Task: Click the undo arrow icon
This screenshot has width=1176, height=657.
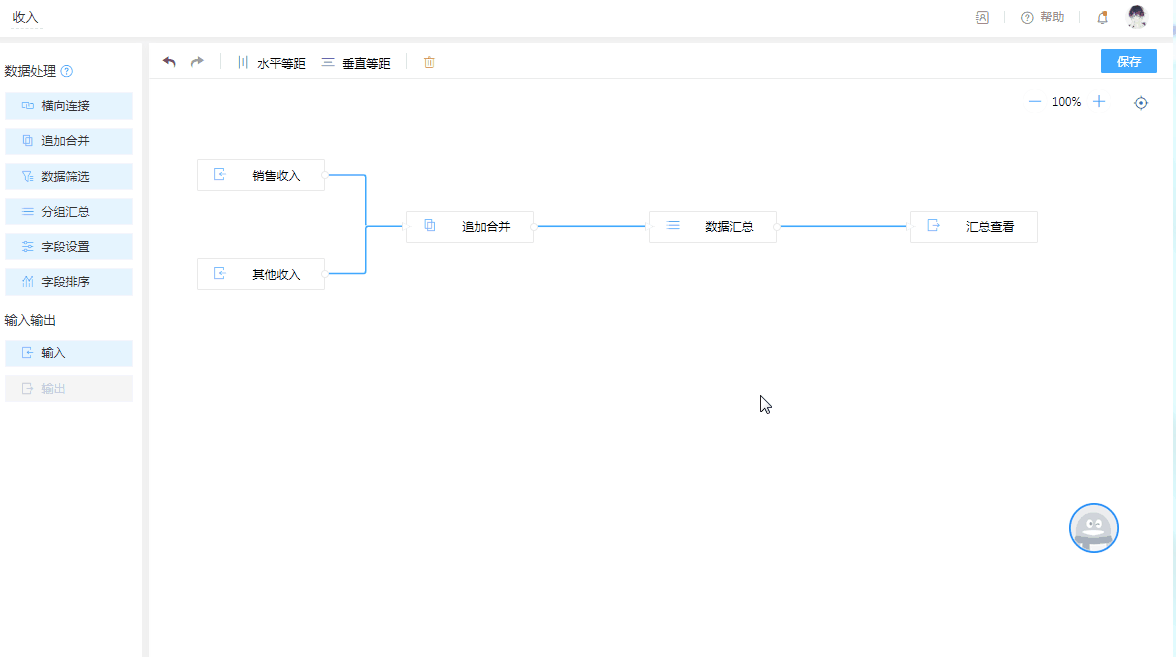Action: coord(169,62)
